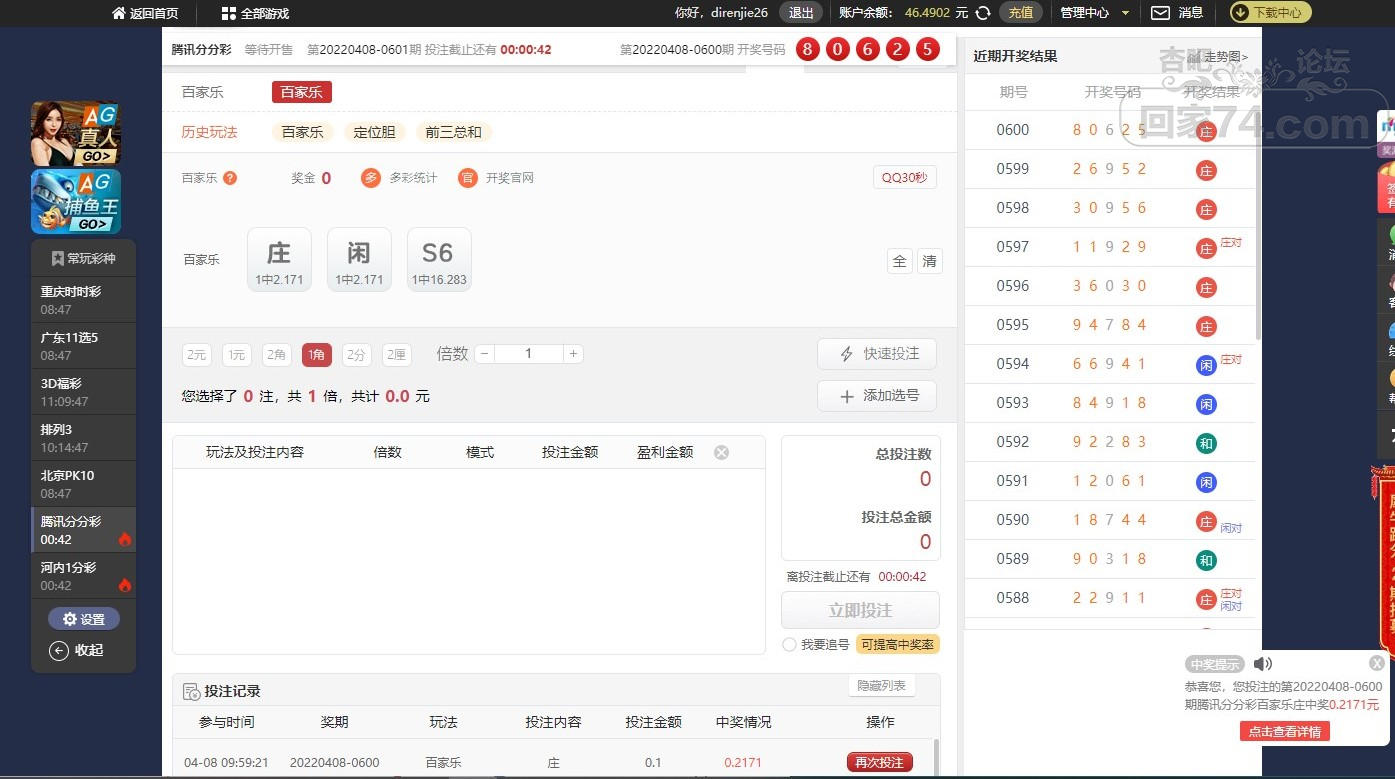
Task: Click the 和 result icon for 0592
Action: click(1206, 443)
